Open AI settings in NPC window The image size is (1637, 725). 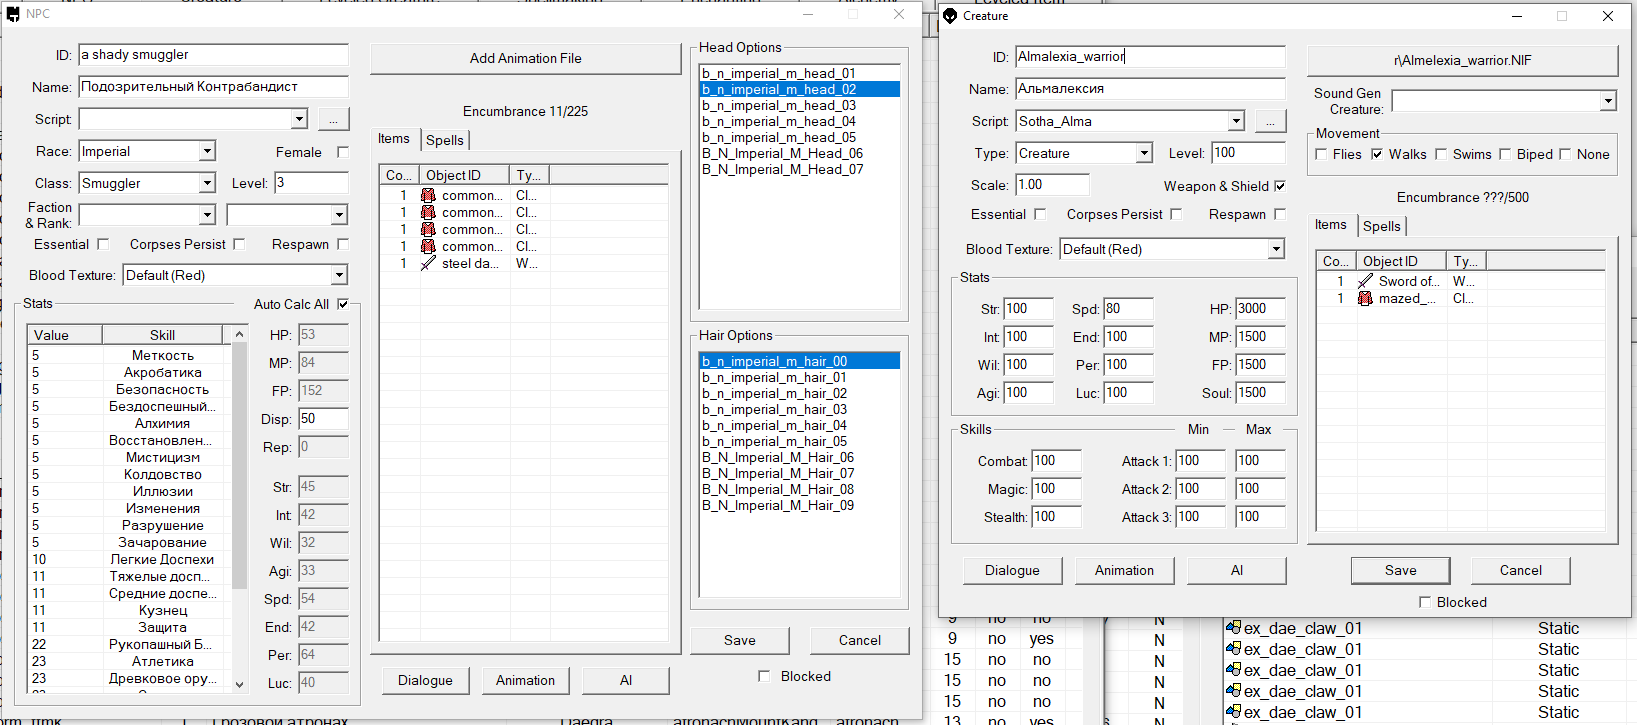coord(626,680)
